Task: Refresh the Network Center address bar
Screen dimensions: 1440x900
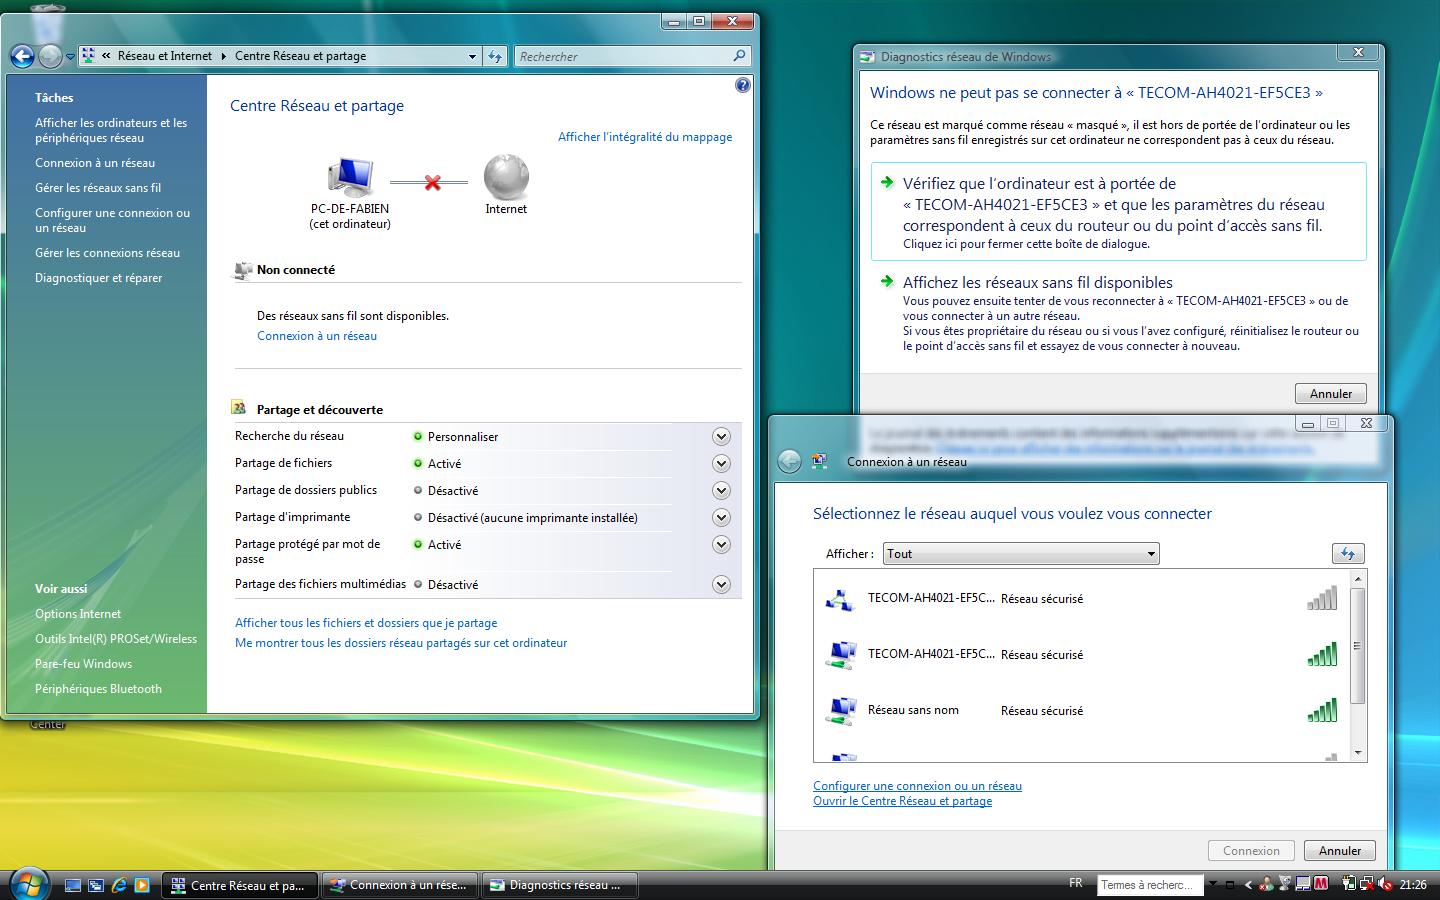Action: coord(495,57)
